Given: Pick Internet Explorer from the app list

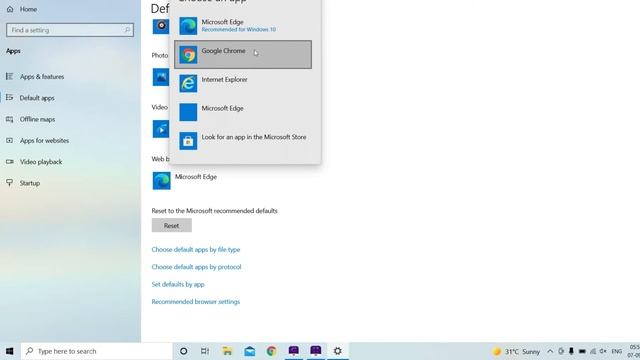Looking at the screenshot, I should (243, 83).
